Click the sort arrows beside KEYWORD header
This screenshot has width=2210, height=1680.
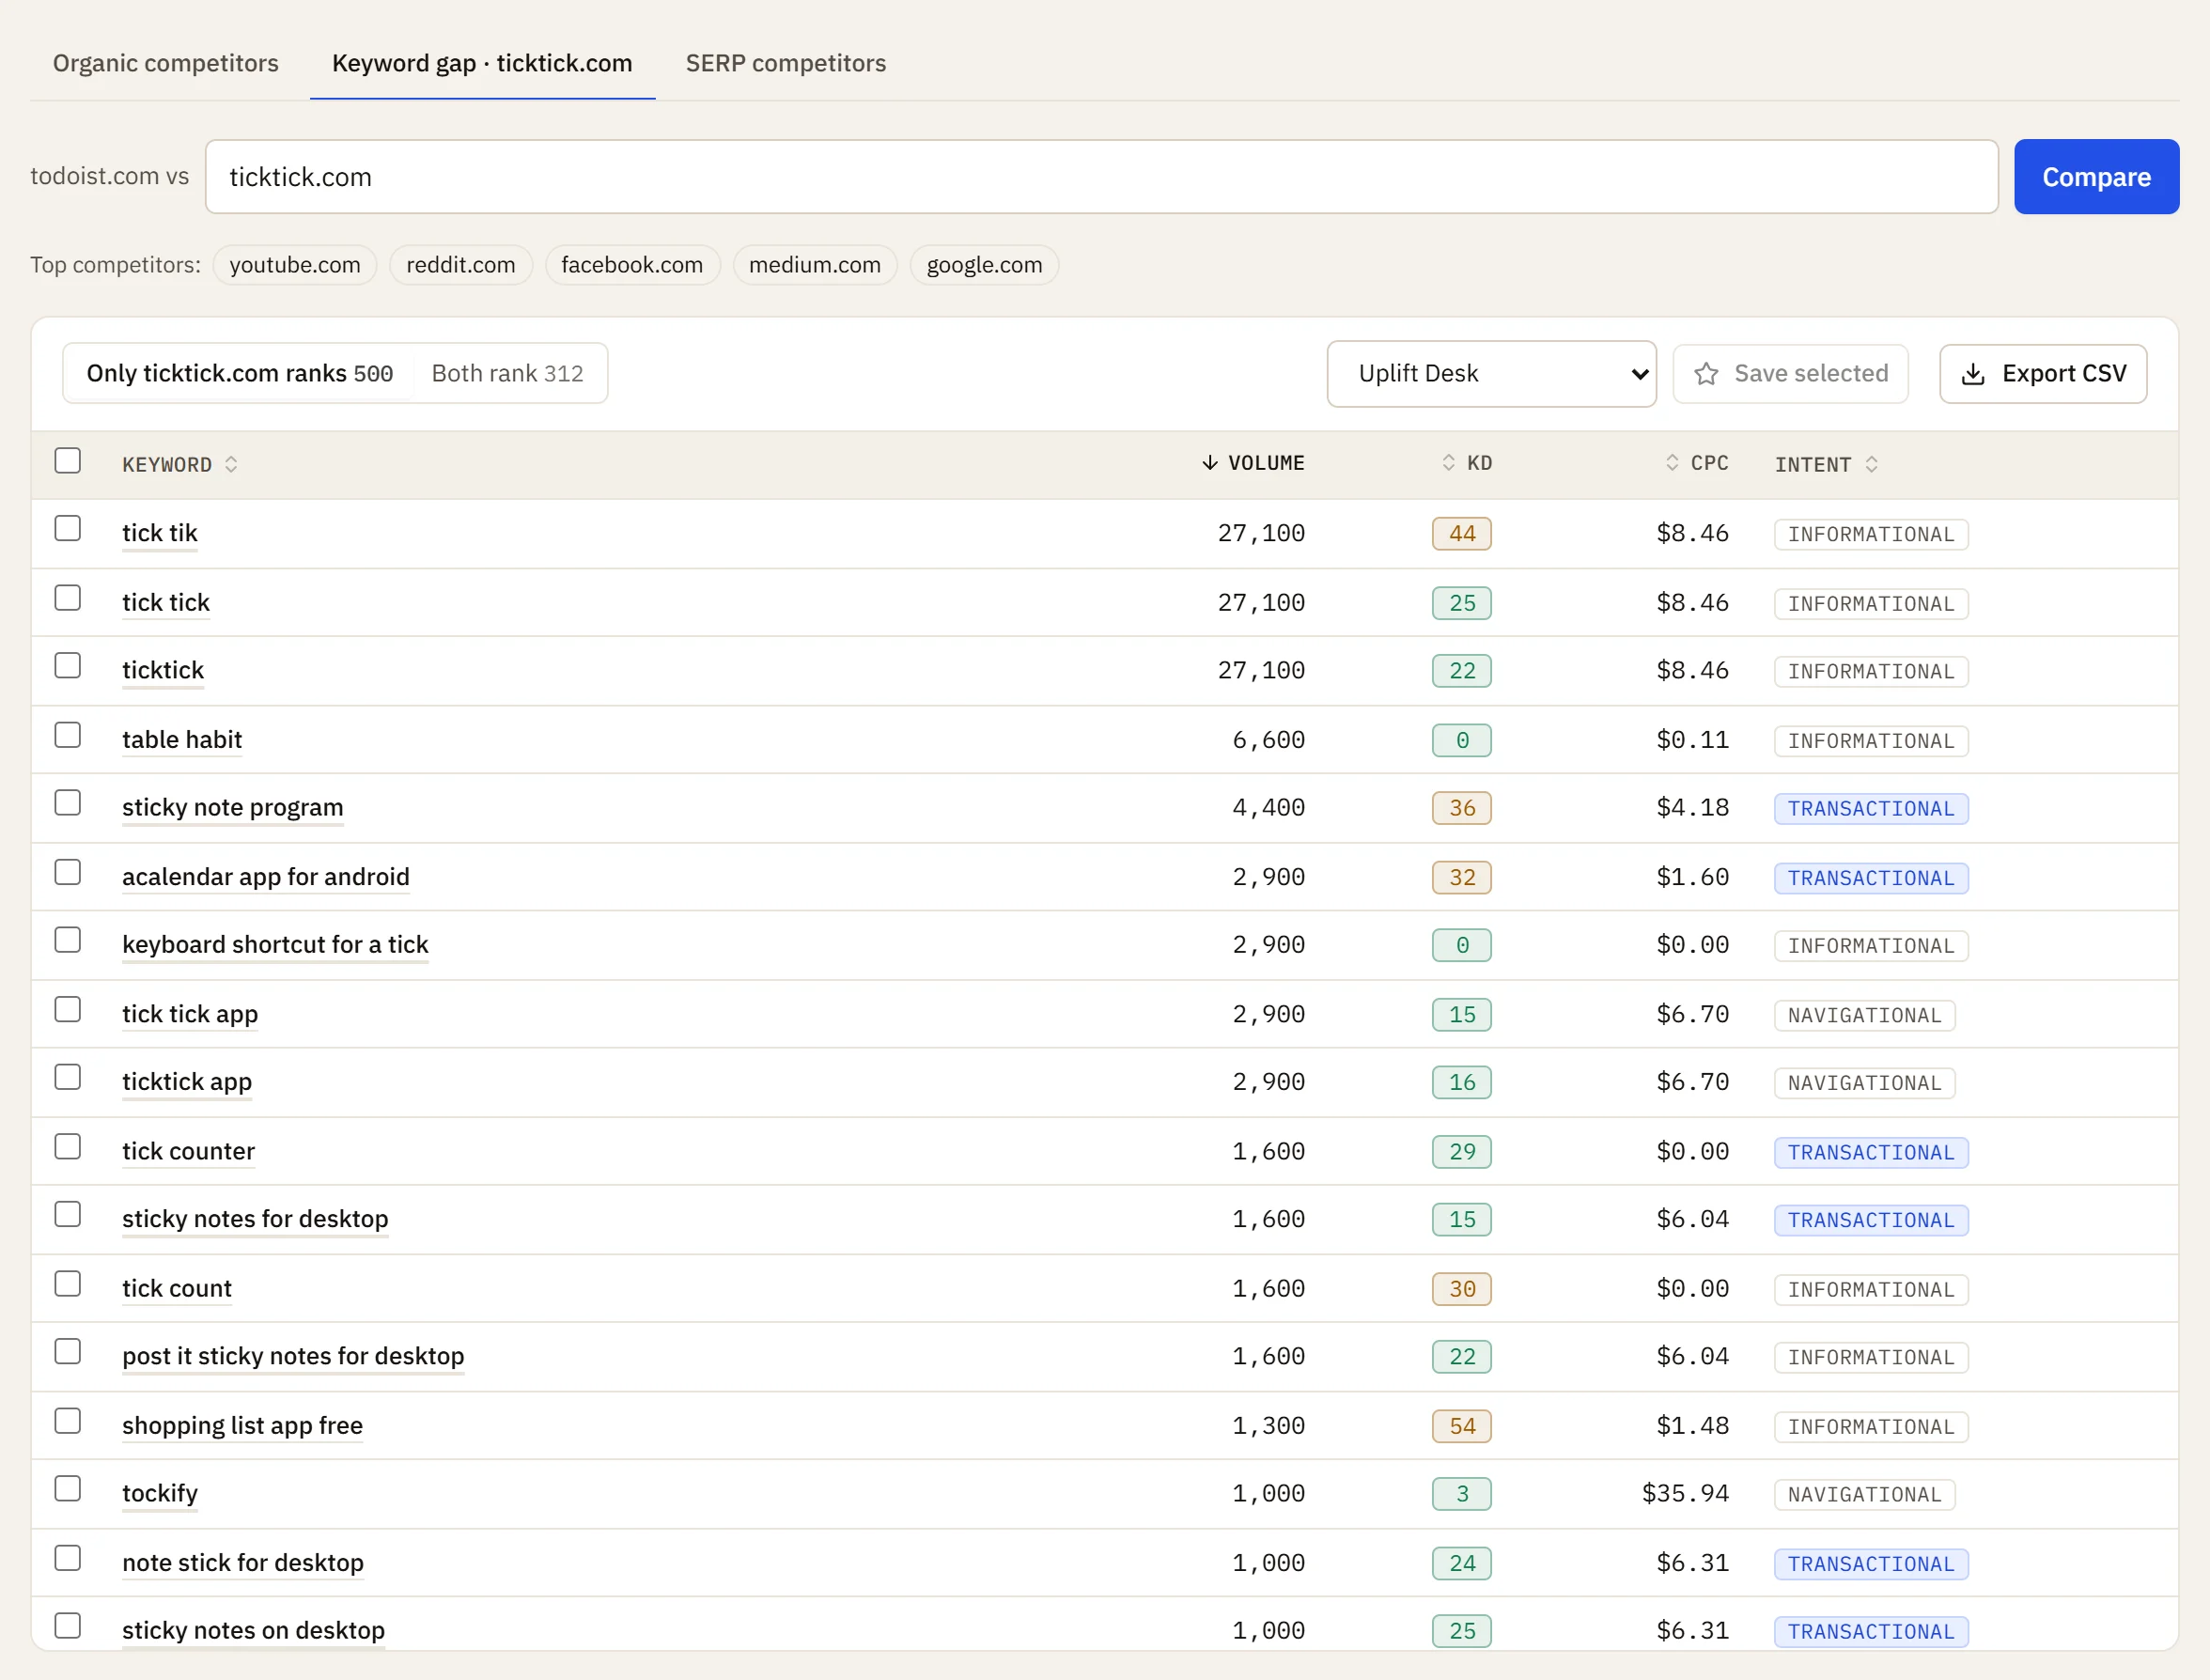[231, 464]
